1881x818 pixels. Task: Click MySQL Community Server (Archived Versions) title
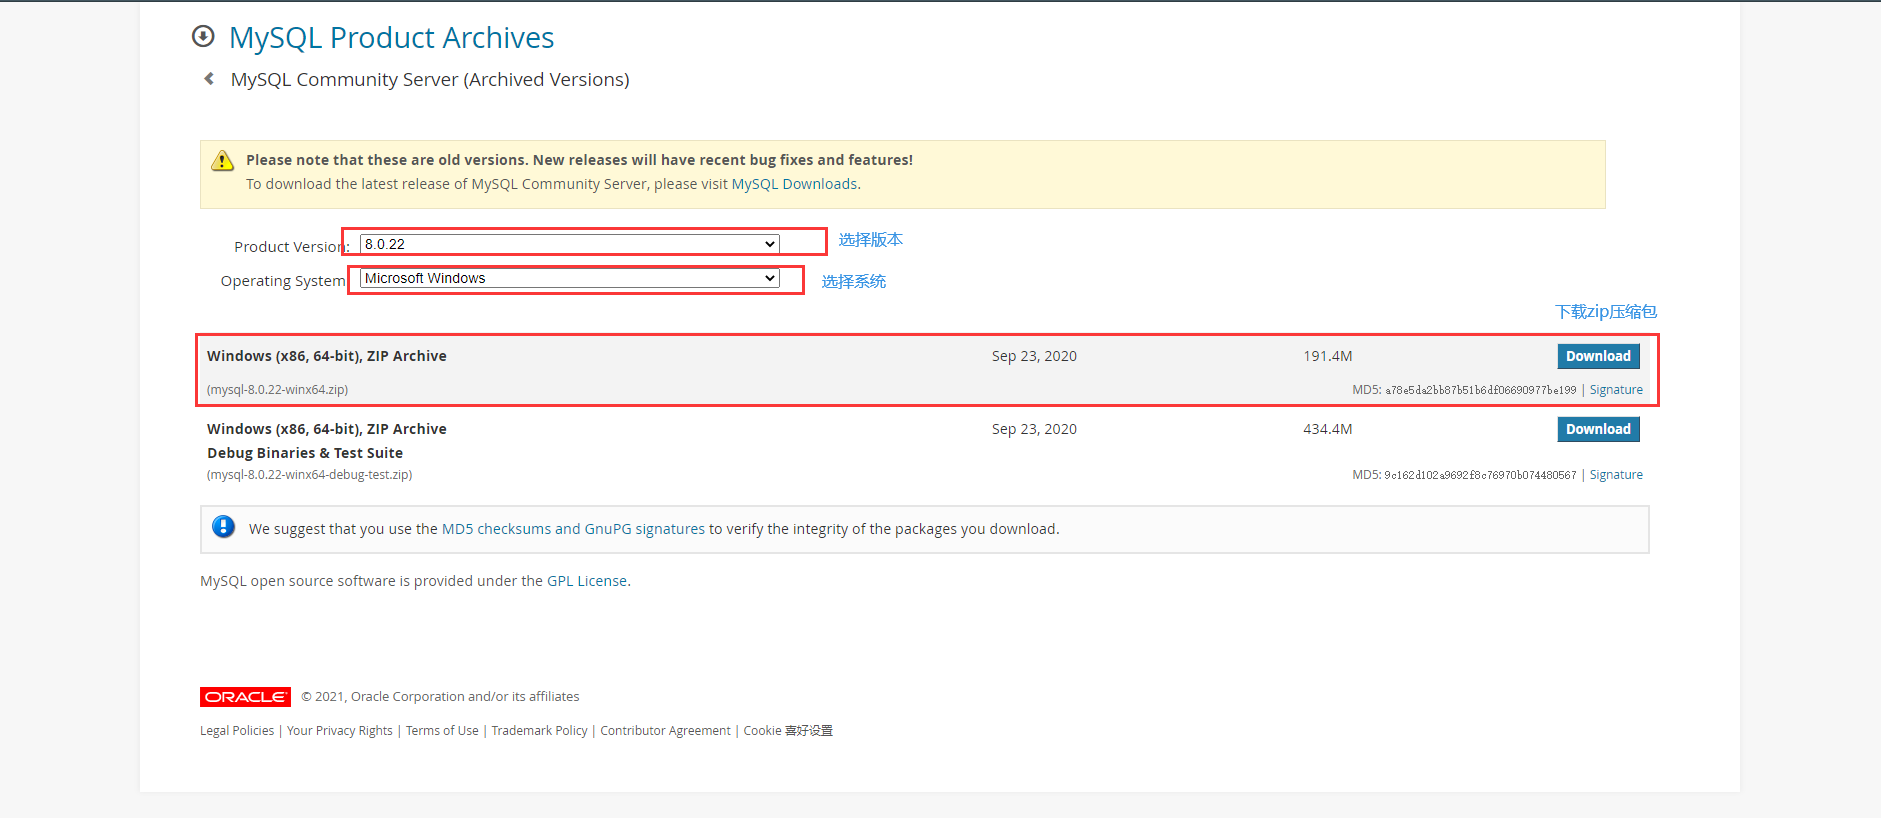tap(430, 79)
